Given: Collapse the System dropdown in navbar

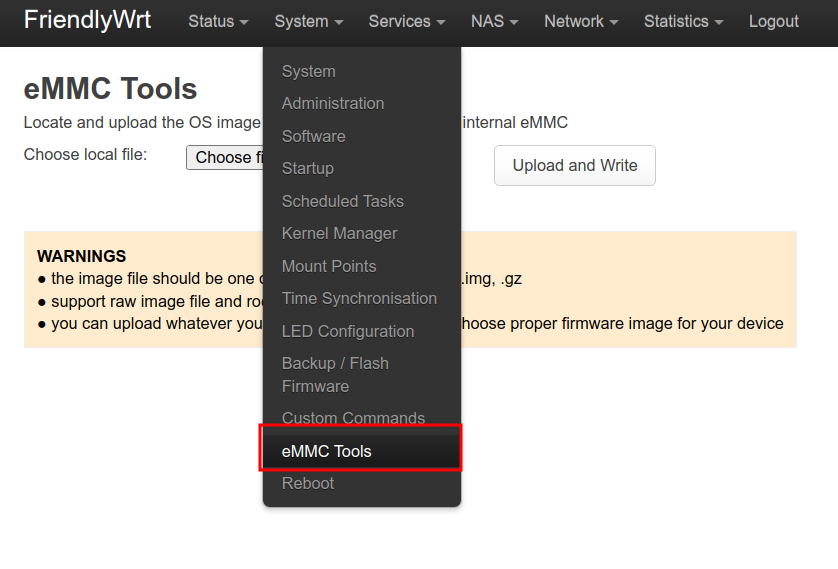Looking at the screenshot, I should point(308,21).
